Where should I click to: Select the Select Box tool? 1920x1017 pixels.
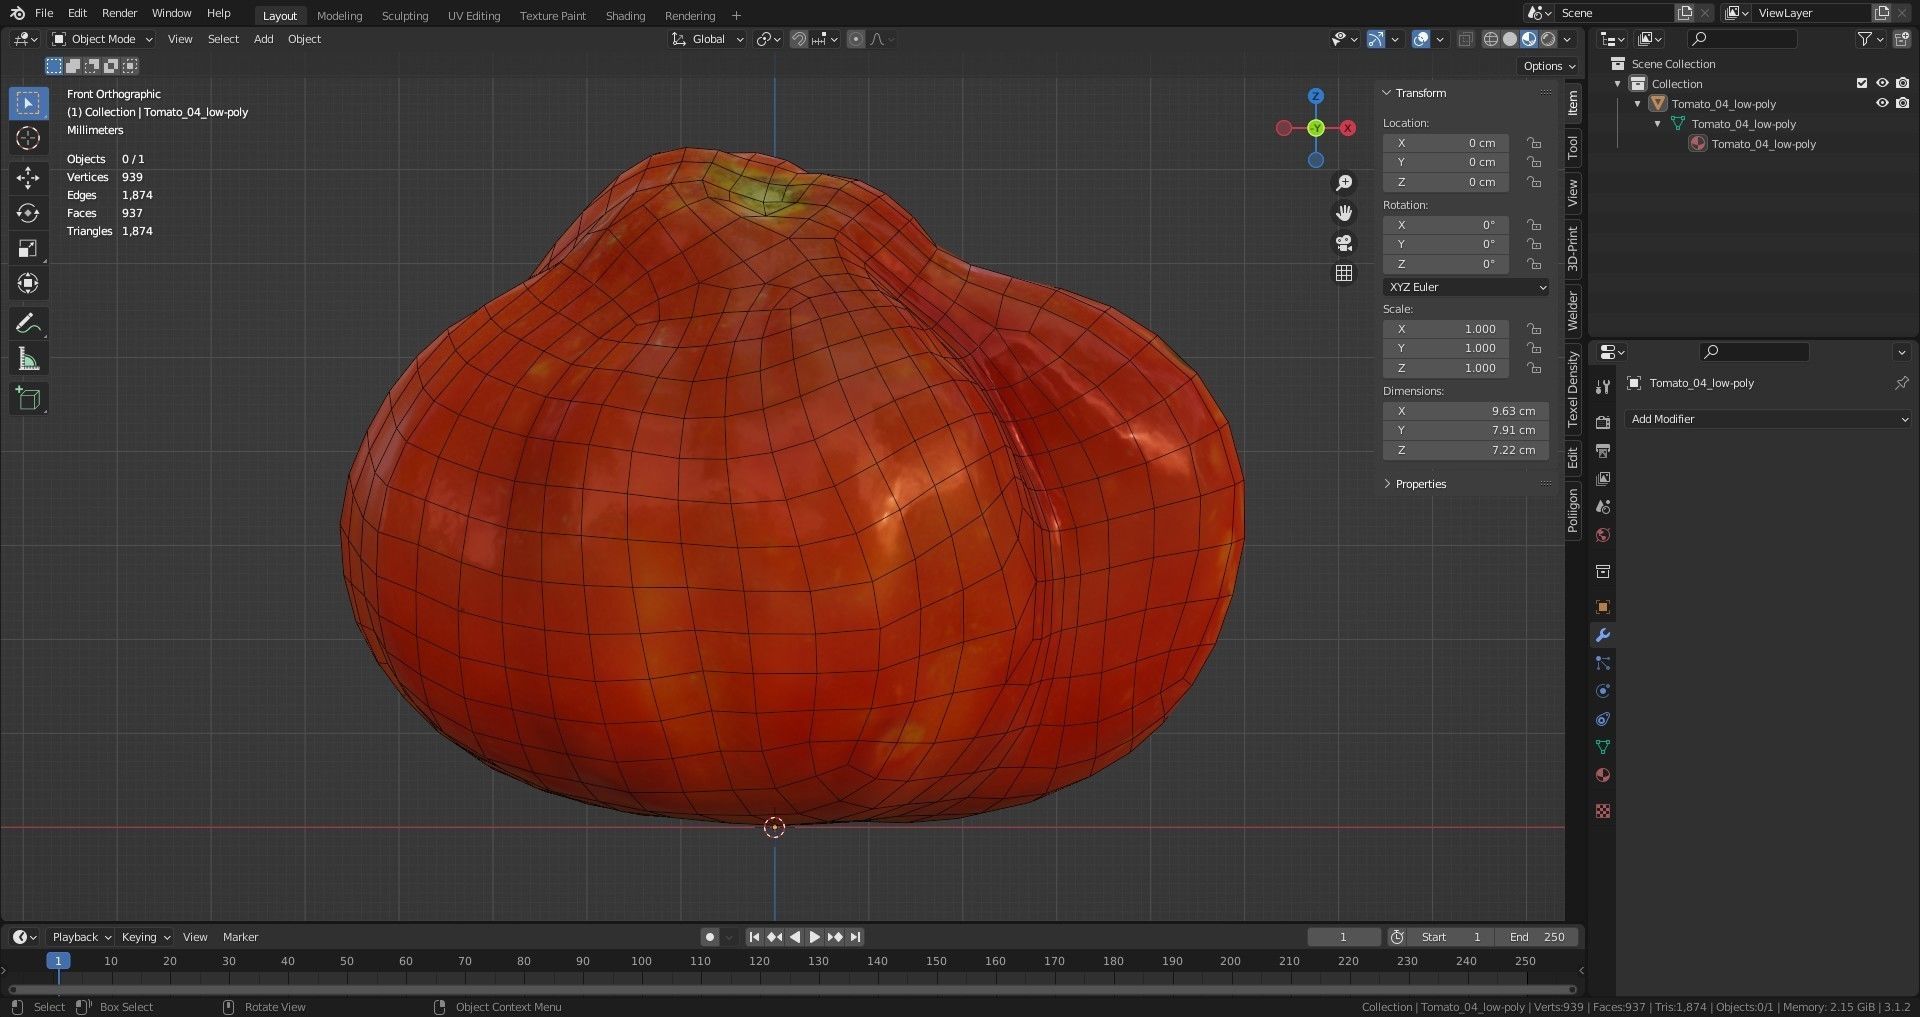(28, 103)
